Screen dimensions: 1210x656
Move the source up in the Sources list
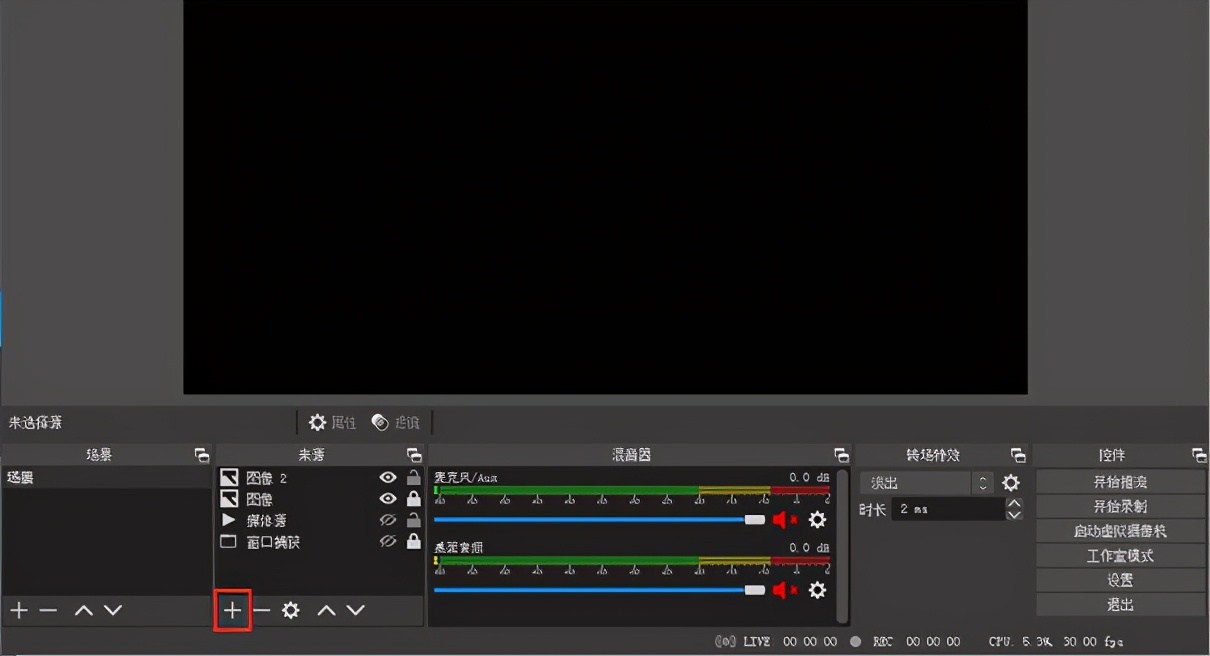point(326,610)
